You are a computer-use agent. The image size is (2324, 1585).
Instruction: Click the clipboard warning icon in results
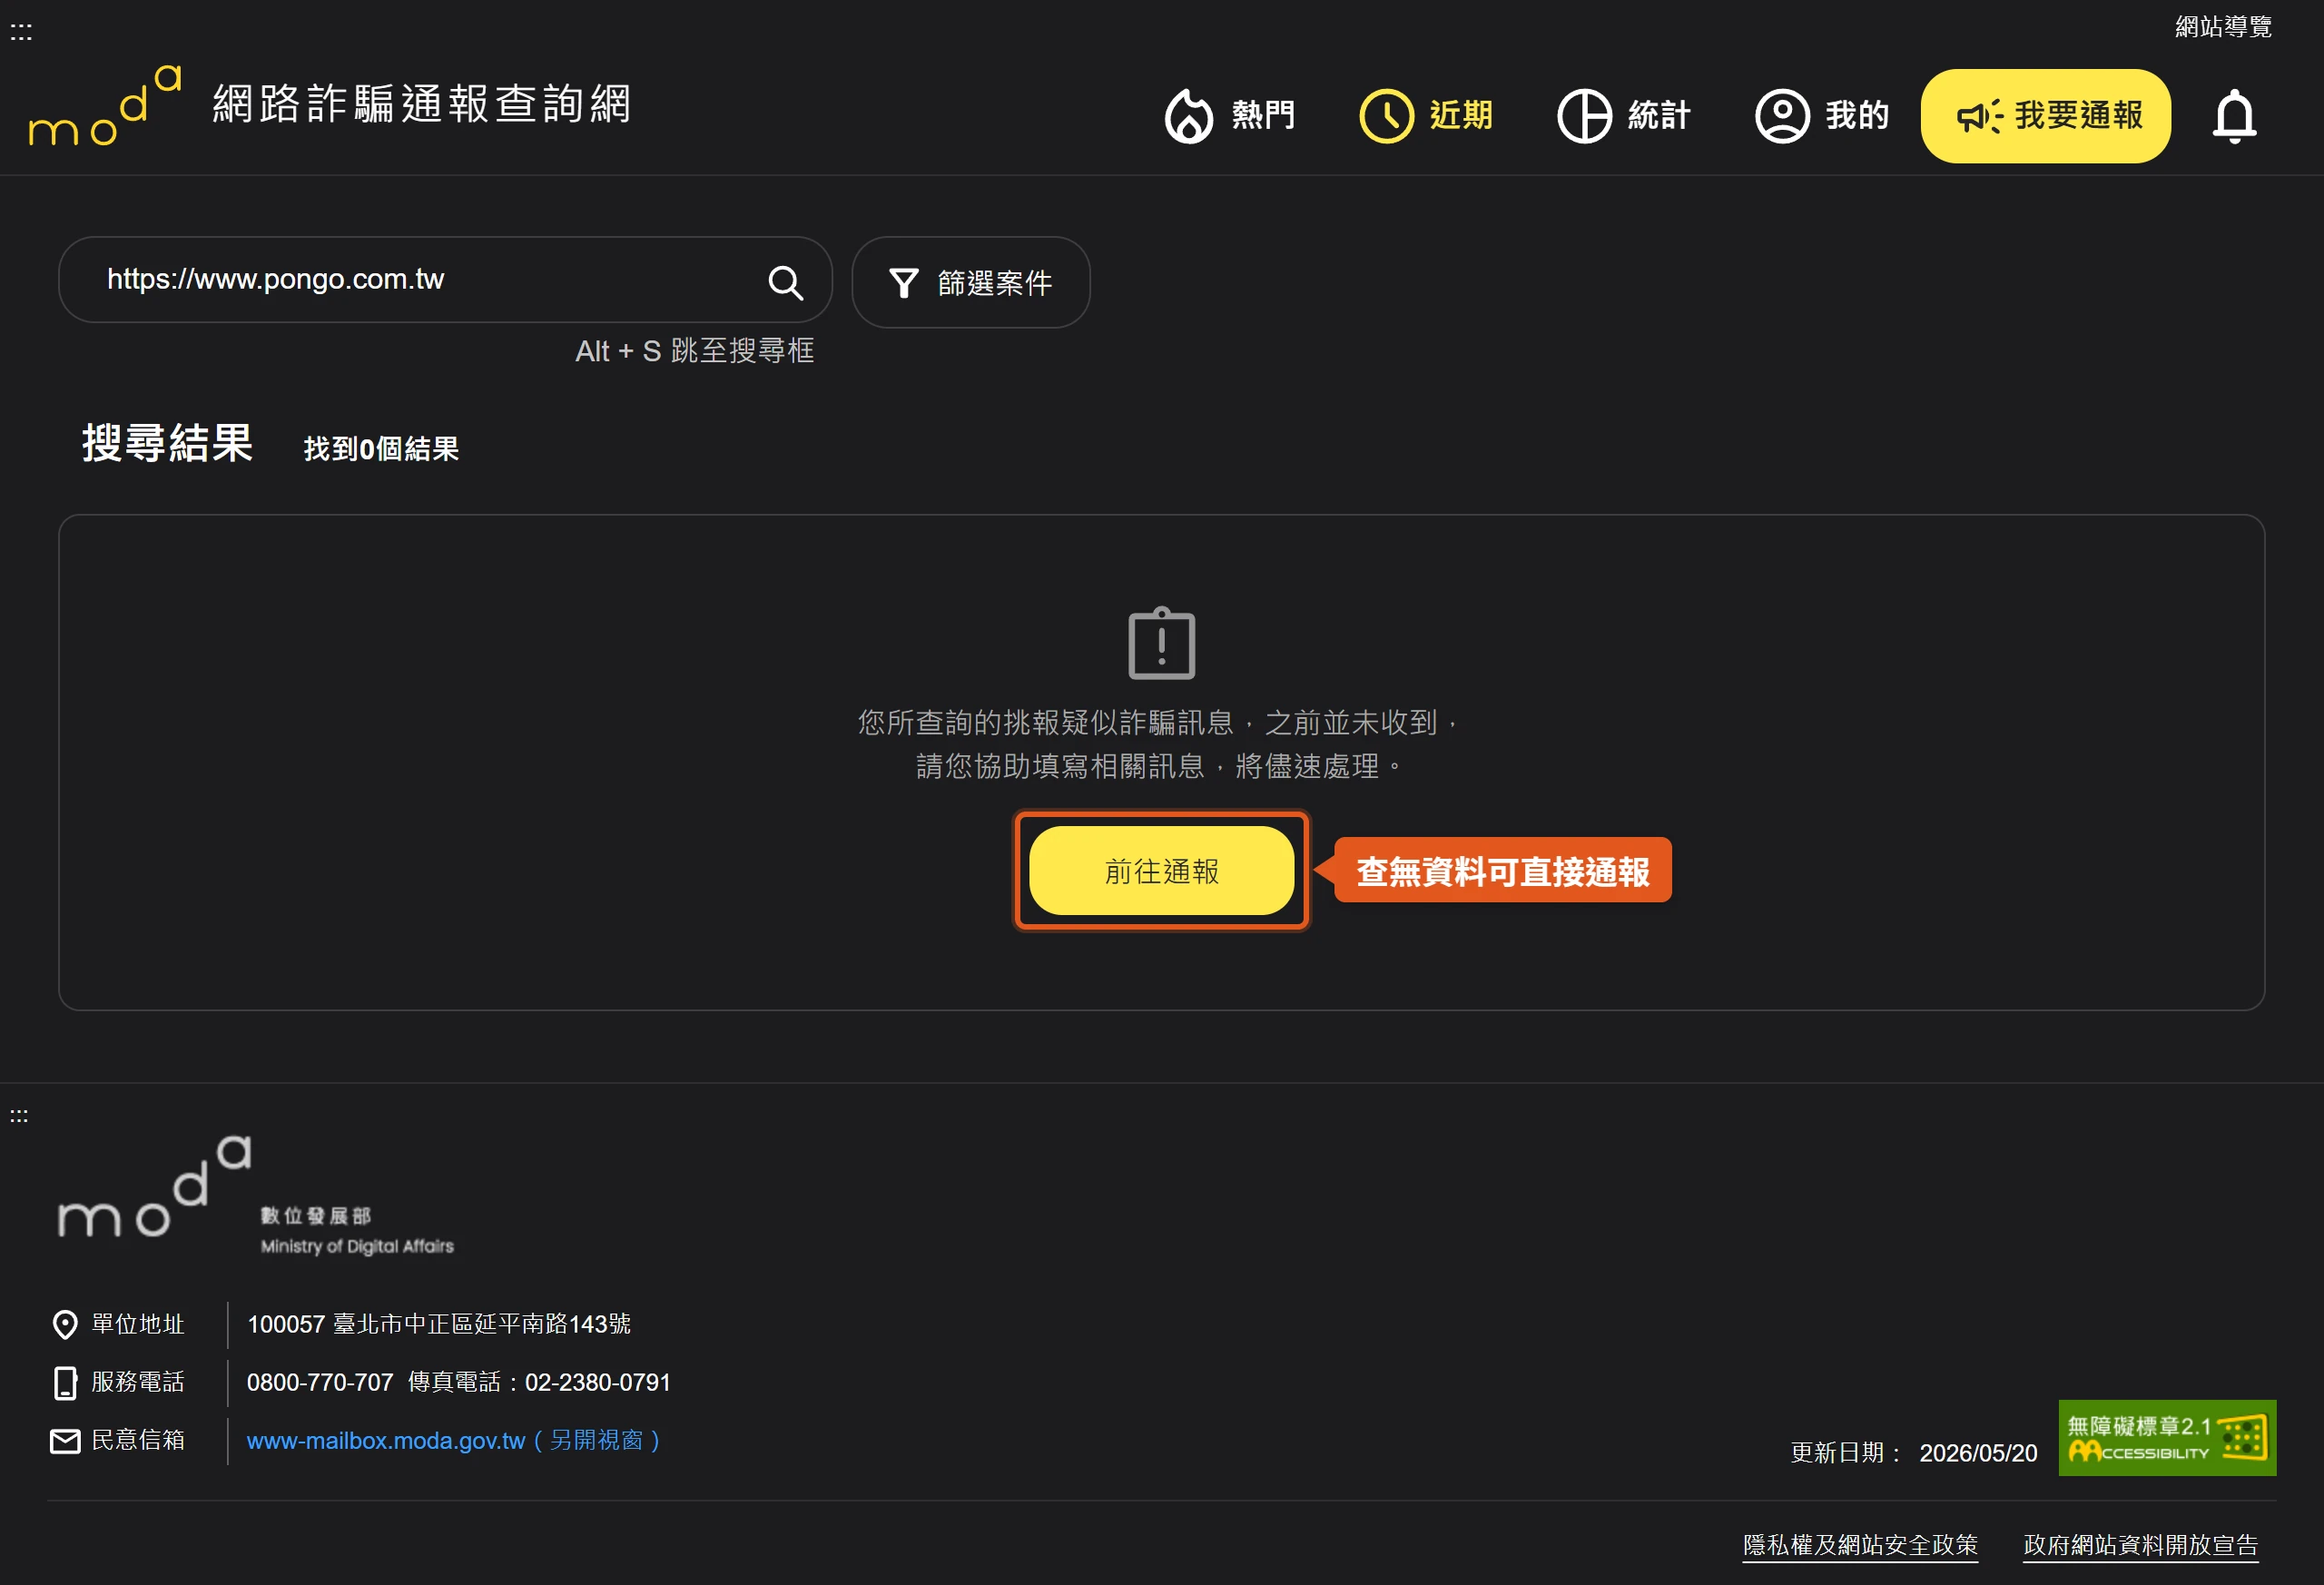click(x=1161, y=643)
